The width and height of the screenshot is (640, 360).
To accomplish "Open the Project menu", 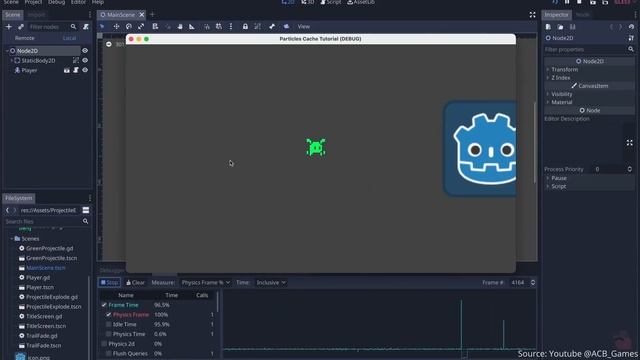I will coord(33,2).
